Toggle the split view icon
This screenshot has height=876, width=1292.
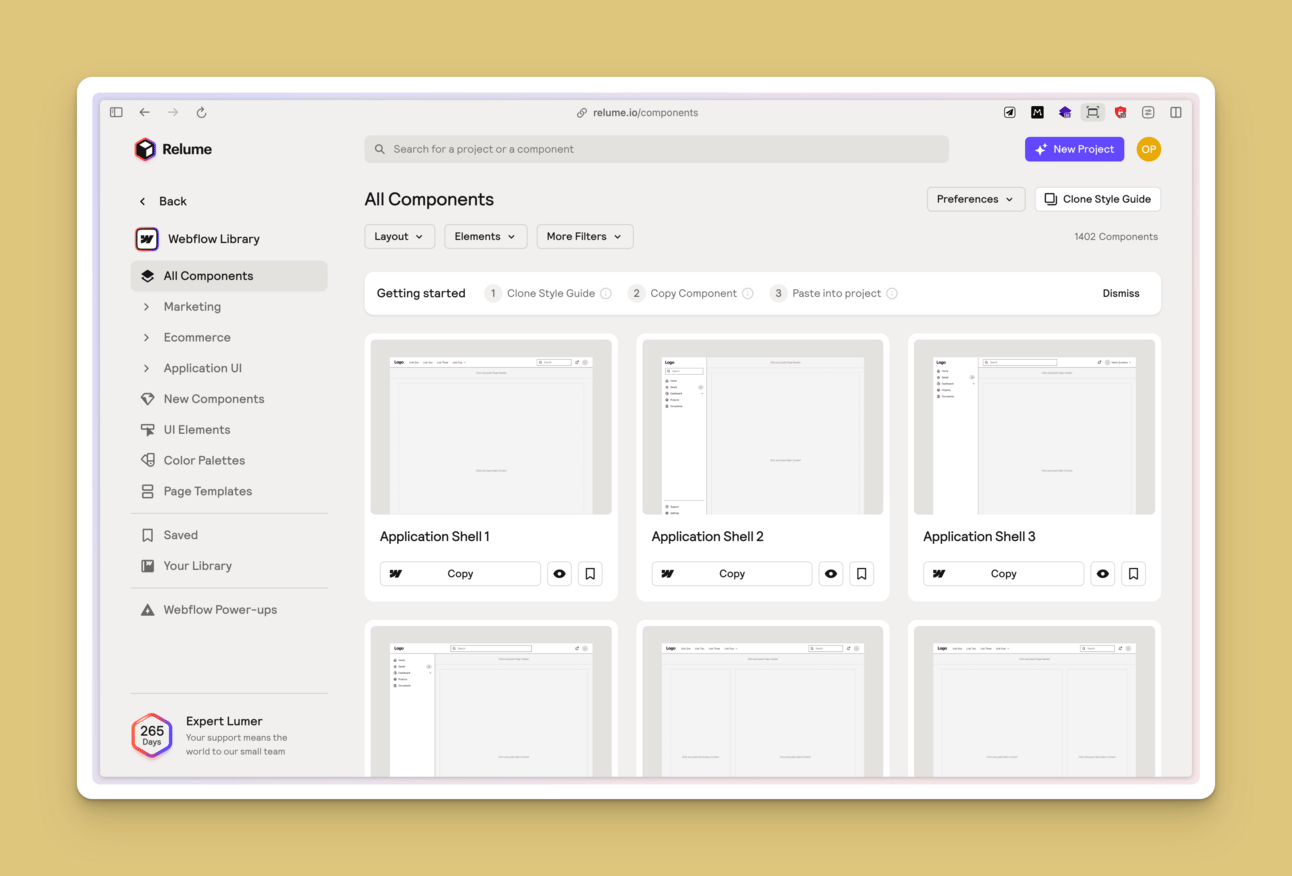coord(1176,112)
